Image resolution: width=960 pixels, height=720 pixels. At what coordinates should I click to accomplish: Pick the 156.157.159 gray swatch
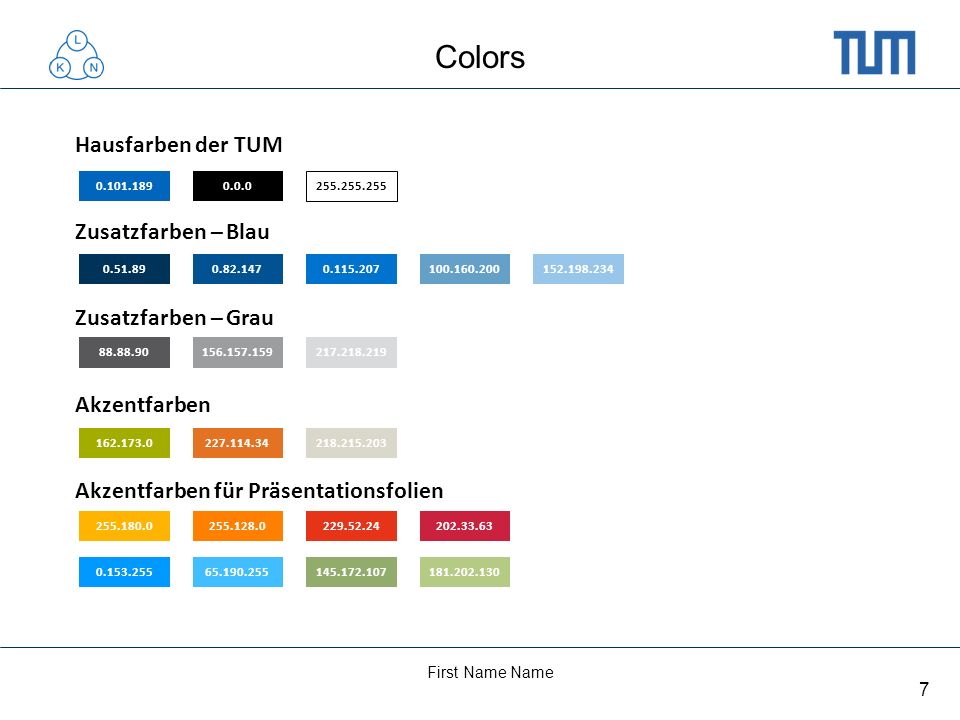[x=238, y=352]
